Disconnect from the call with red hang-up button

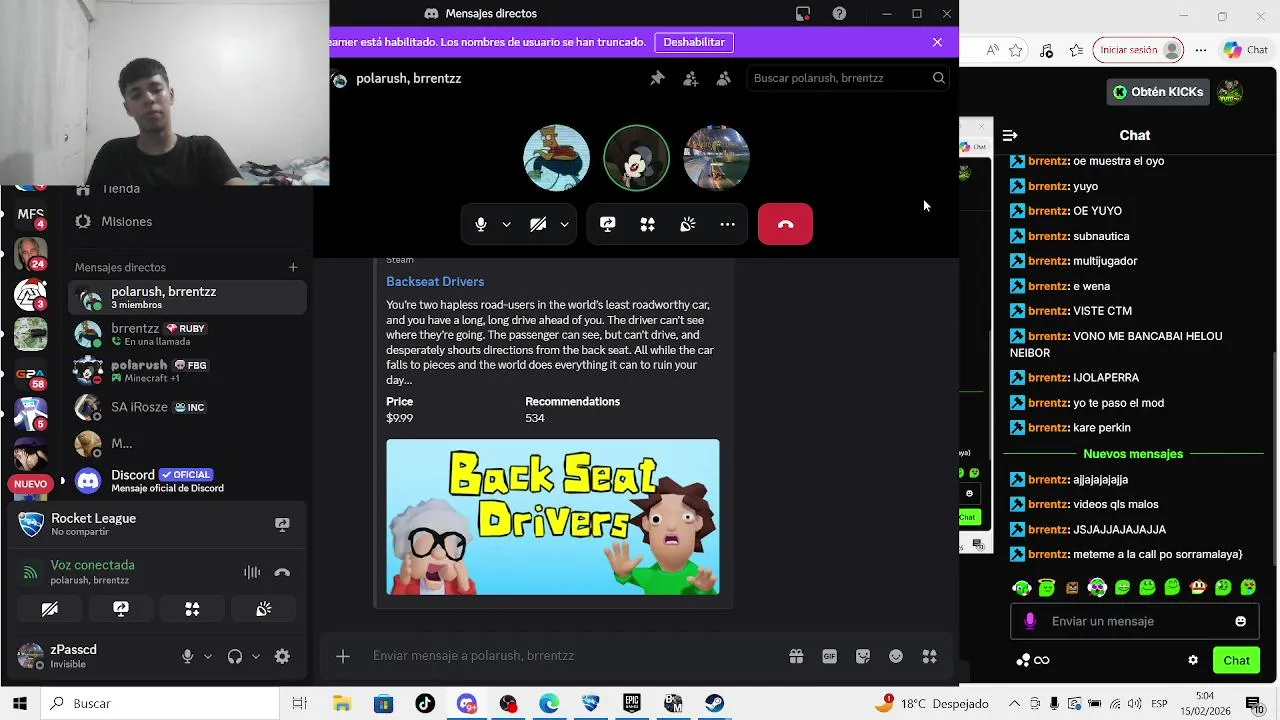tap(785, 224)
